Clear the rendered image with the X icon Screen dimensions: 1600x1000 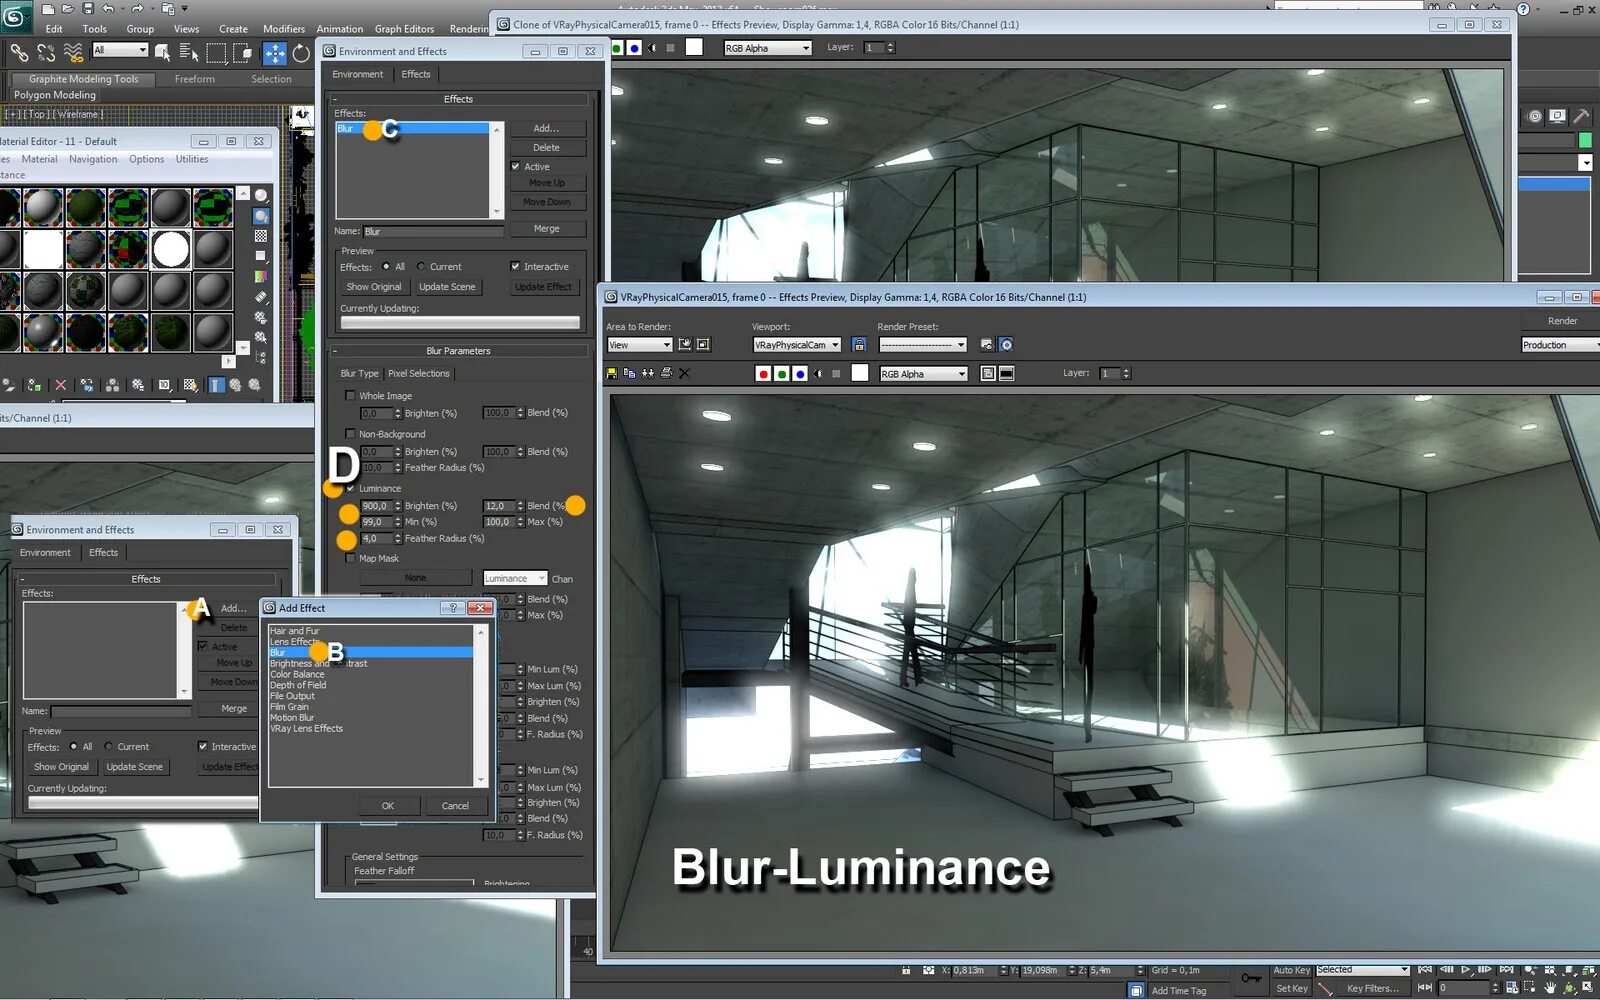click(684, 373)
